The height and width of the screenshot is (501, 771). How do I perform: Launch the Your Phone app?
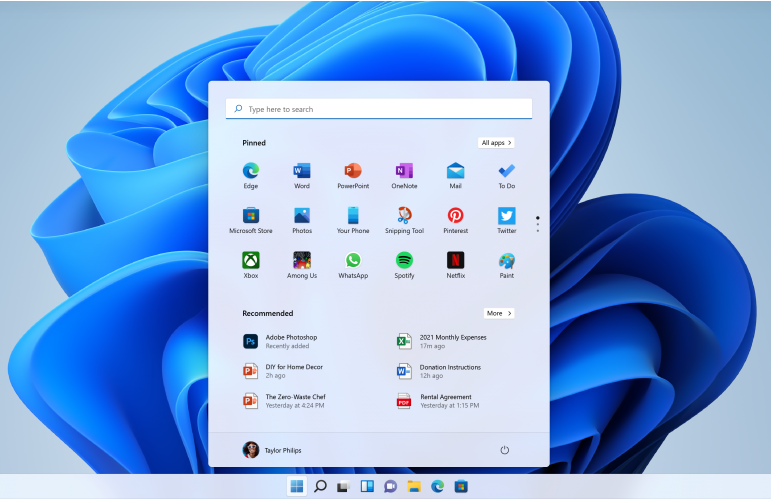click(353, 221)
